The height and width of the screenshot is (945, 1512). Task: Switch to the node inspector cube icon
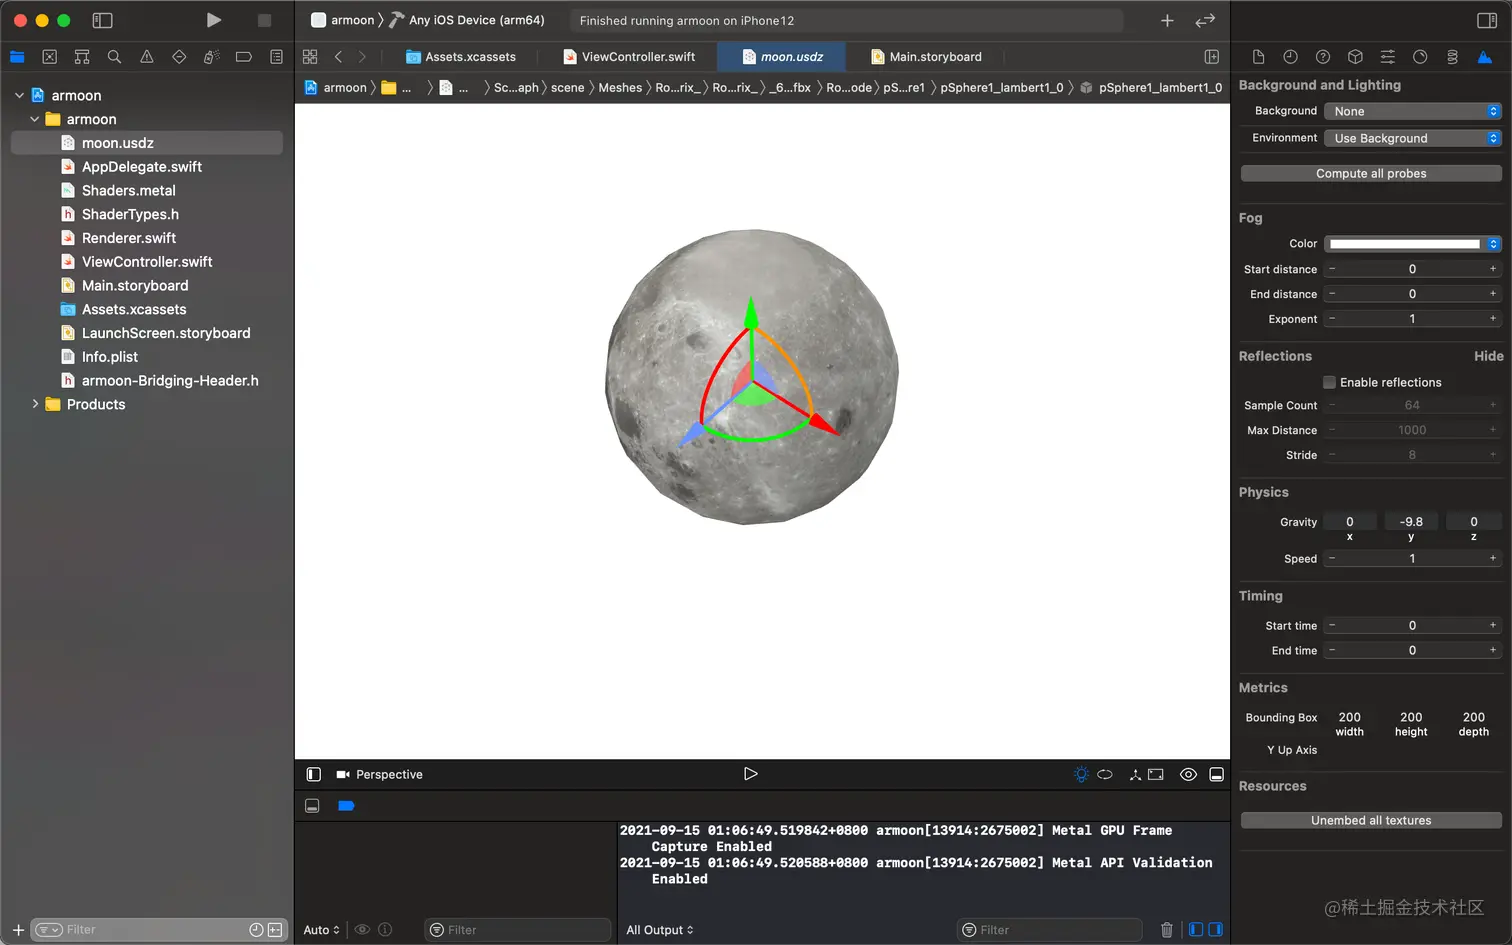[x=1355, y=57]
